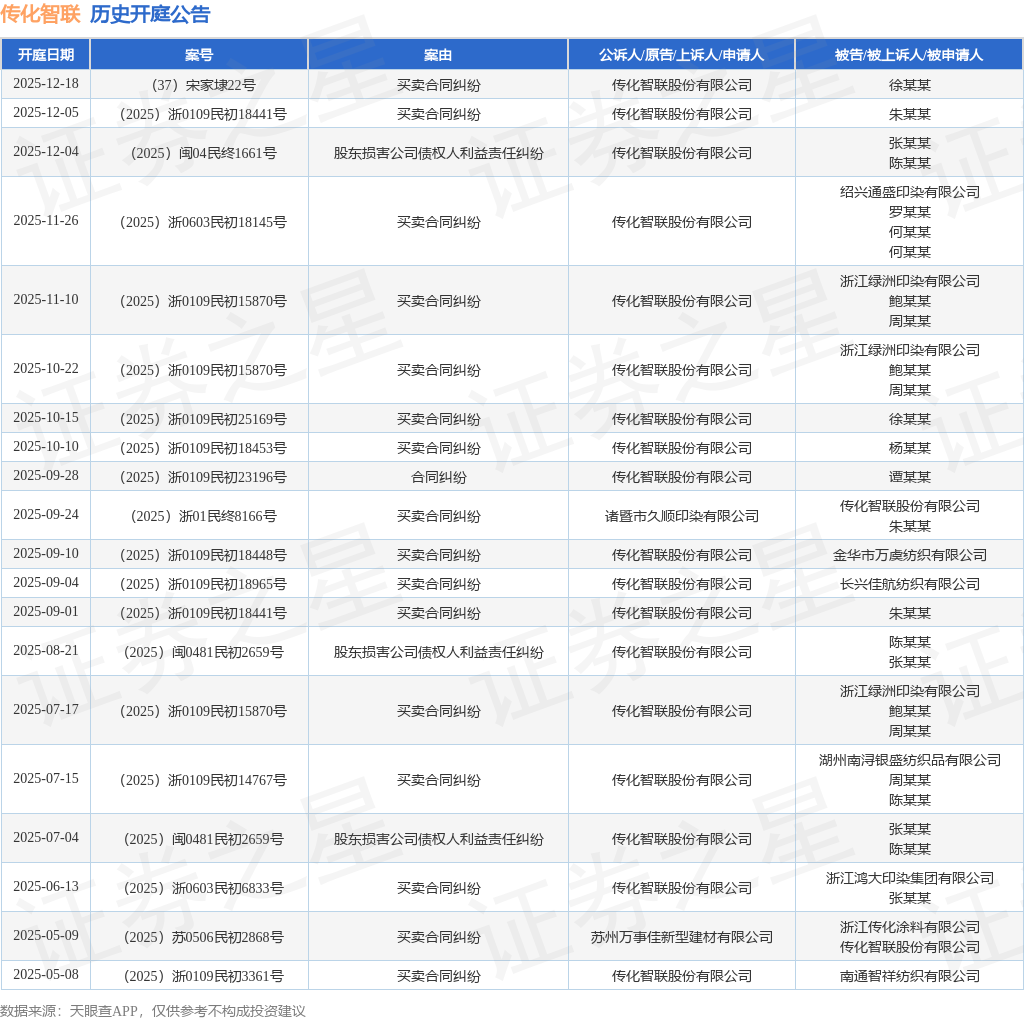Click date cell 2025-11-10
The image size is (1024, 1020).
(46, 300)
